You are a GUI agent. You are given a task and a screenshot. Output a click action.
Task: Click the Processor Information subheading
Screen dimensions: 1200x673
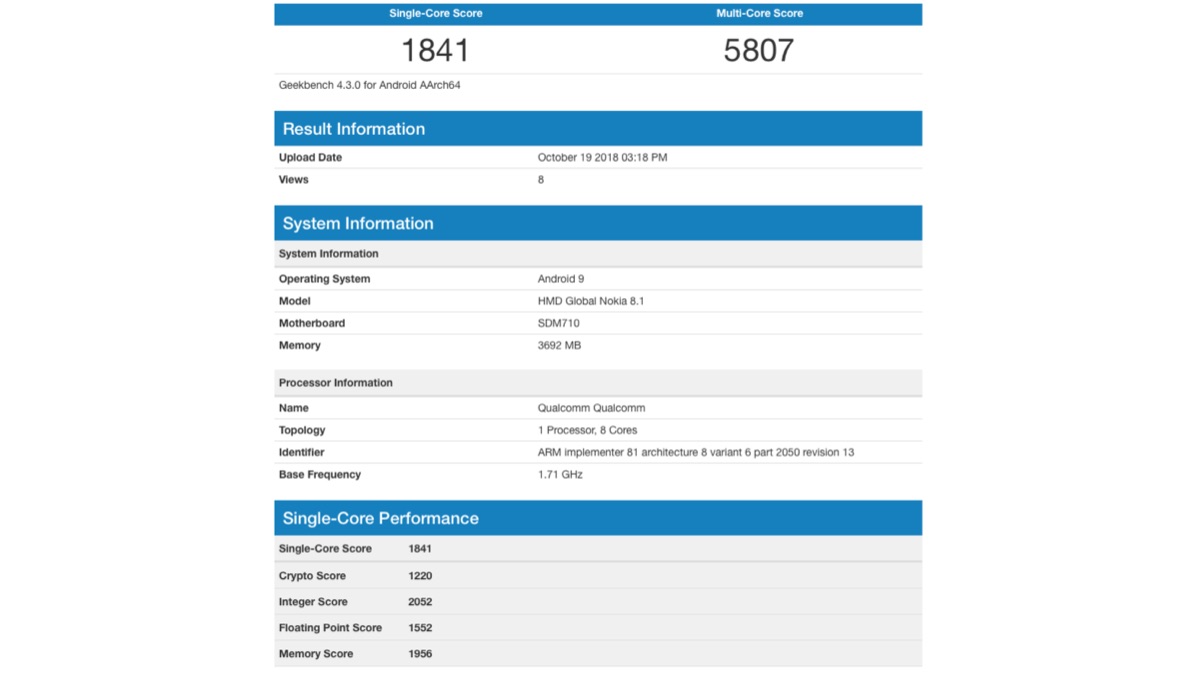335,383
